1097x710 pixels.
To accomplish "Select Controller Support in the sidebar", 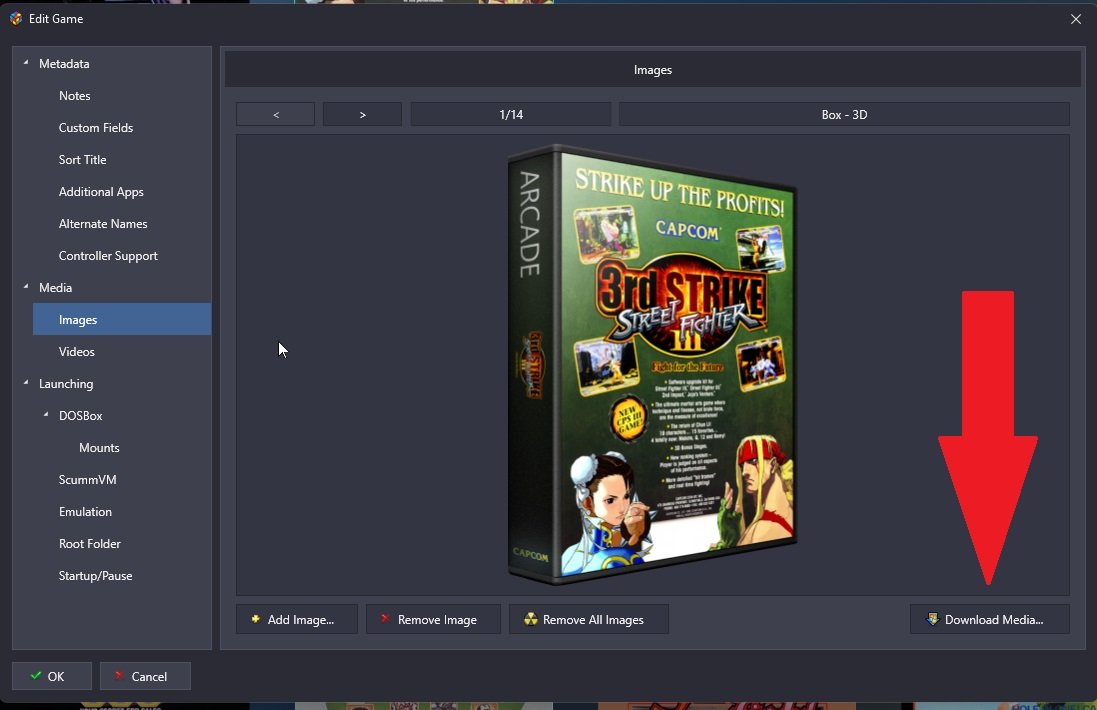I will 108,256.
